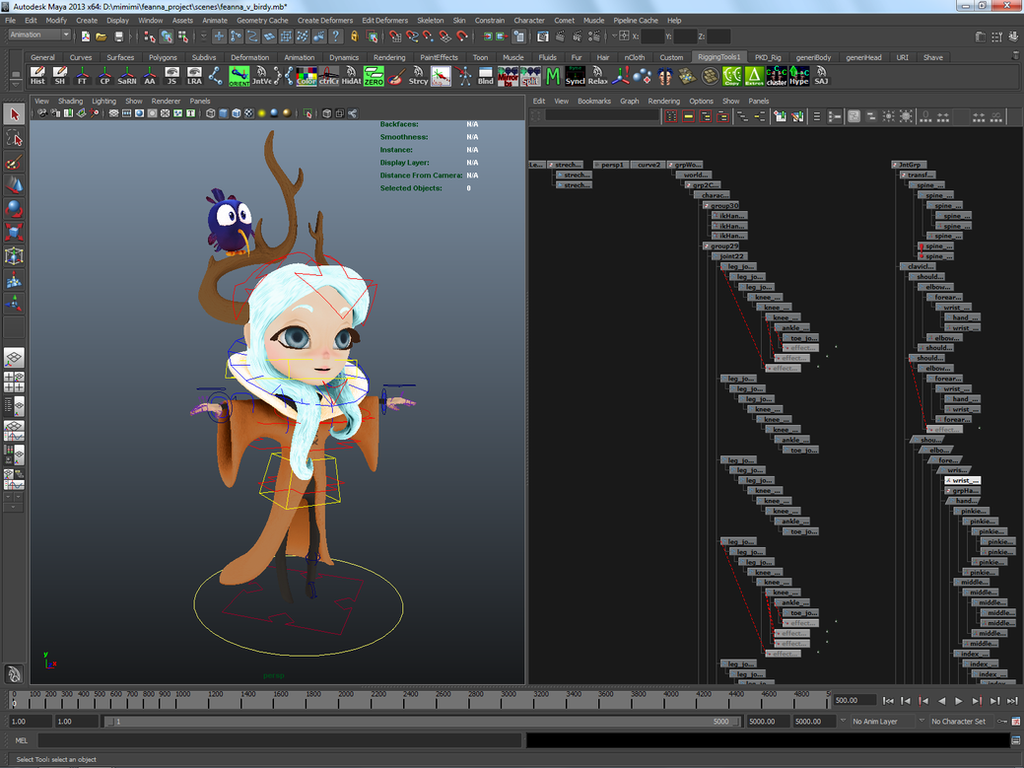Click the Open Scene folder icon

(x=101, y=37)
